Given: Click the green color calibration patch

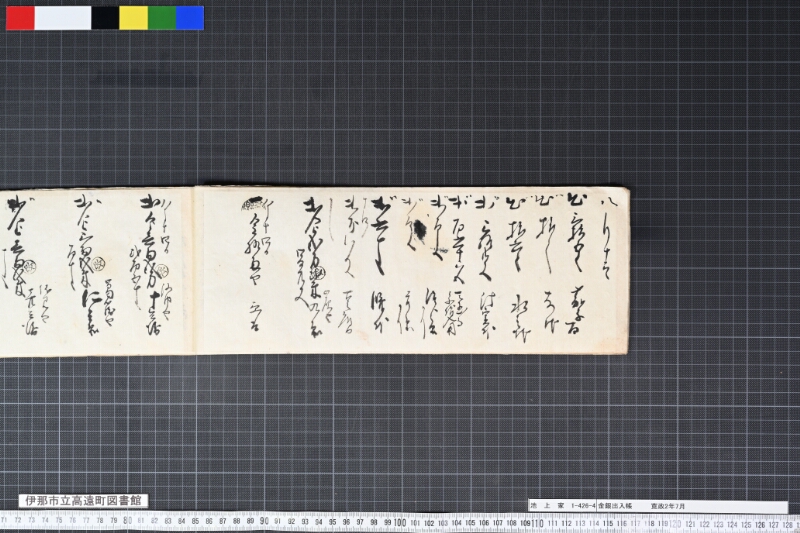Looking at the screenshot, I should (162, 18).
